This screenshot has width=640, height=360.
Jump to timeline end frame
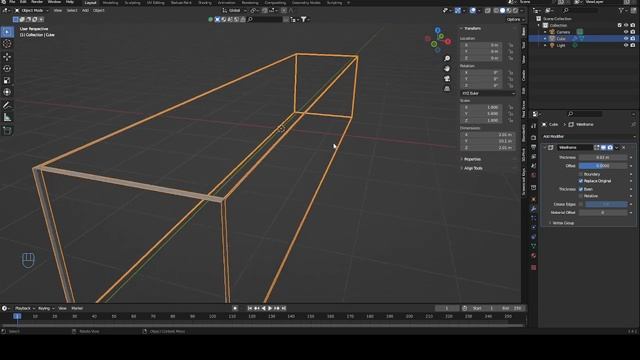tap(284, 309)
